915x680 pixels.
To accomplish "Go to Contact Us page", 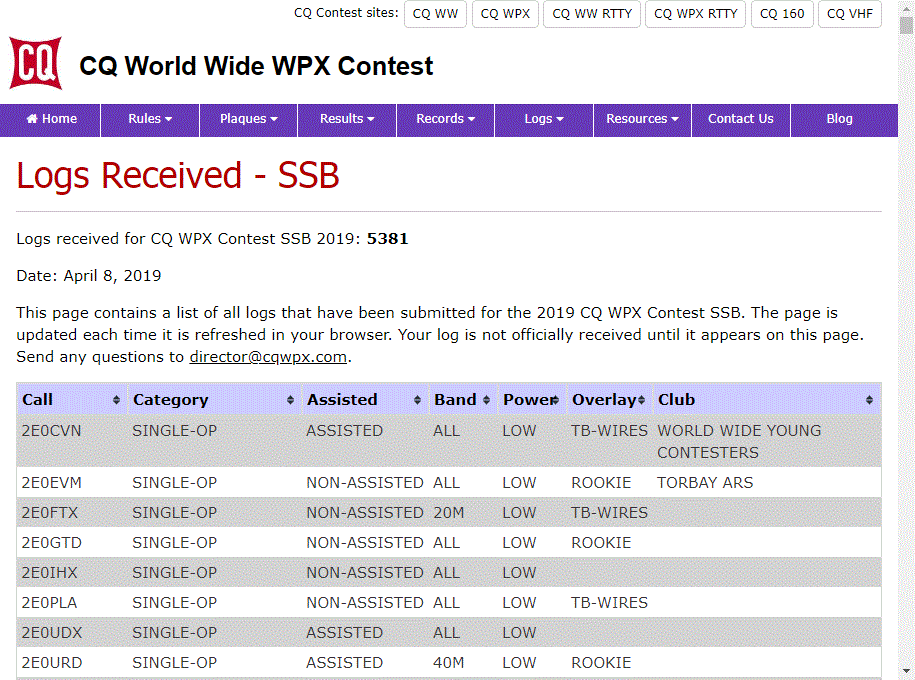I will click(741, 119).
